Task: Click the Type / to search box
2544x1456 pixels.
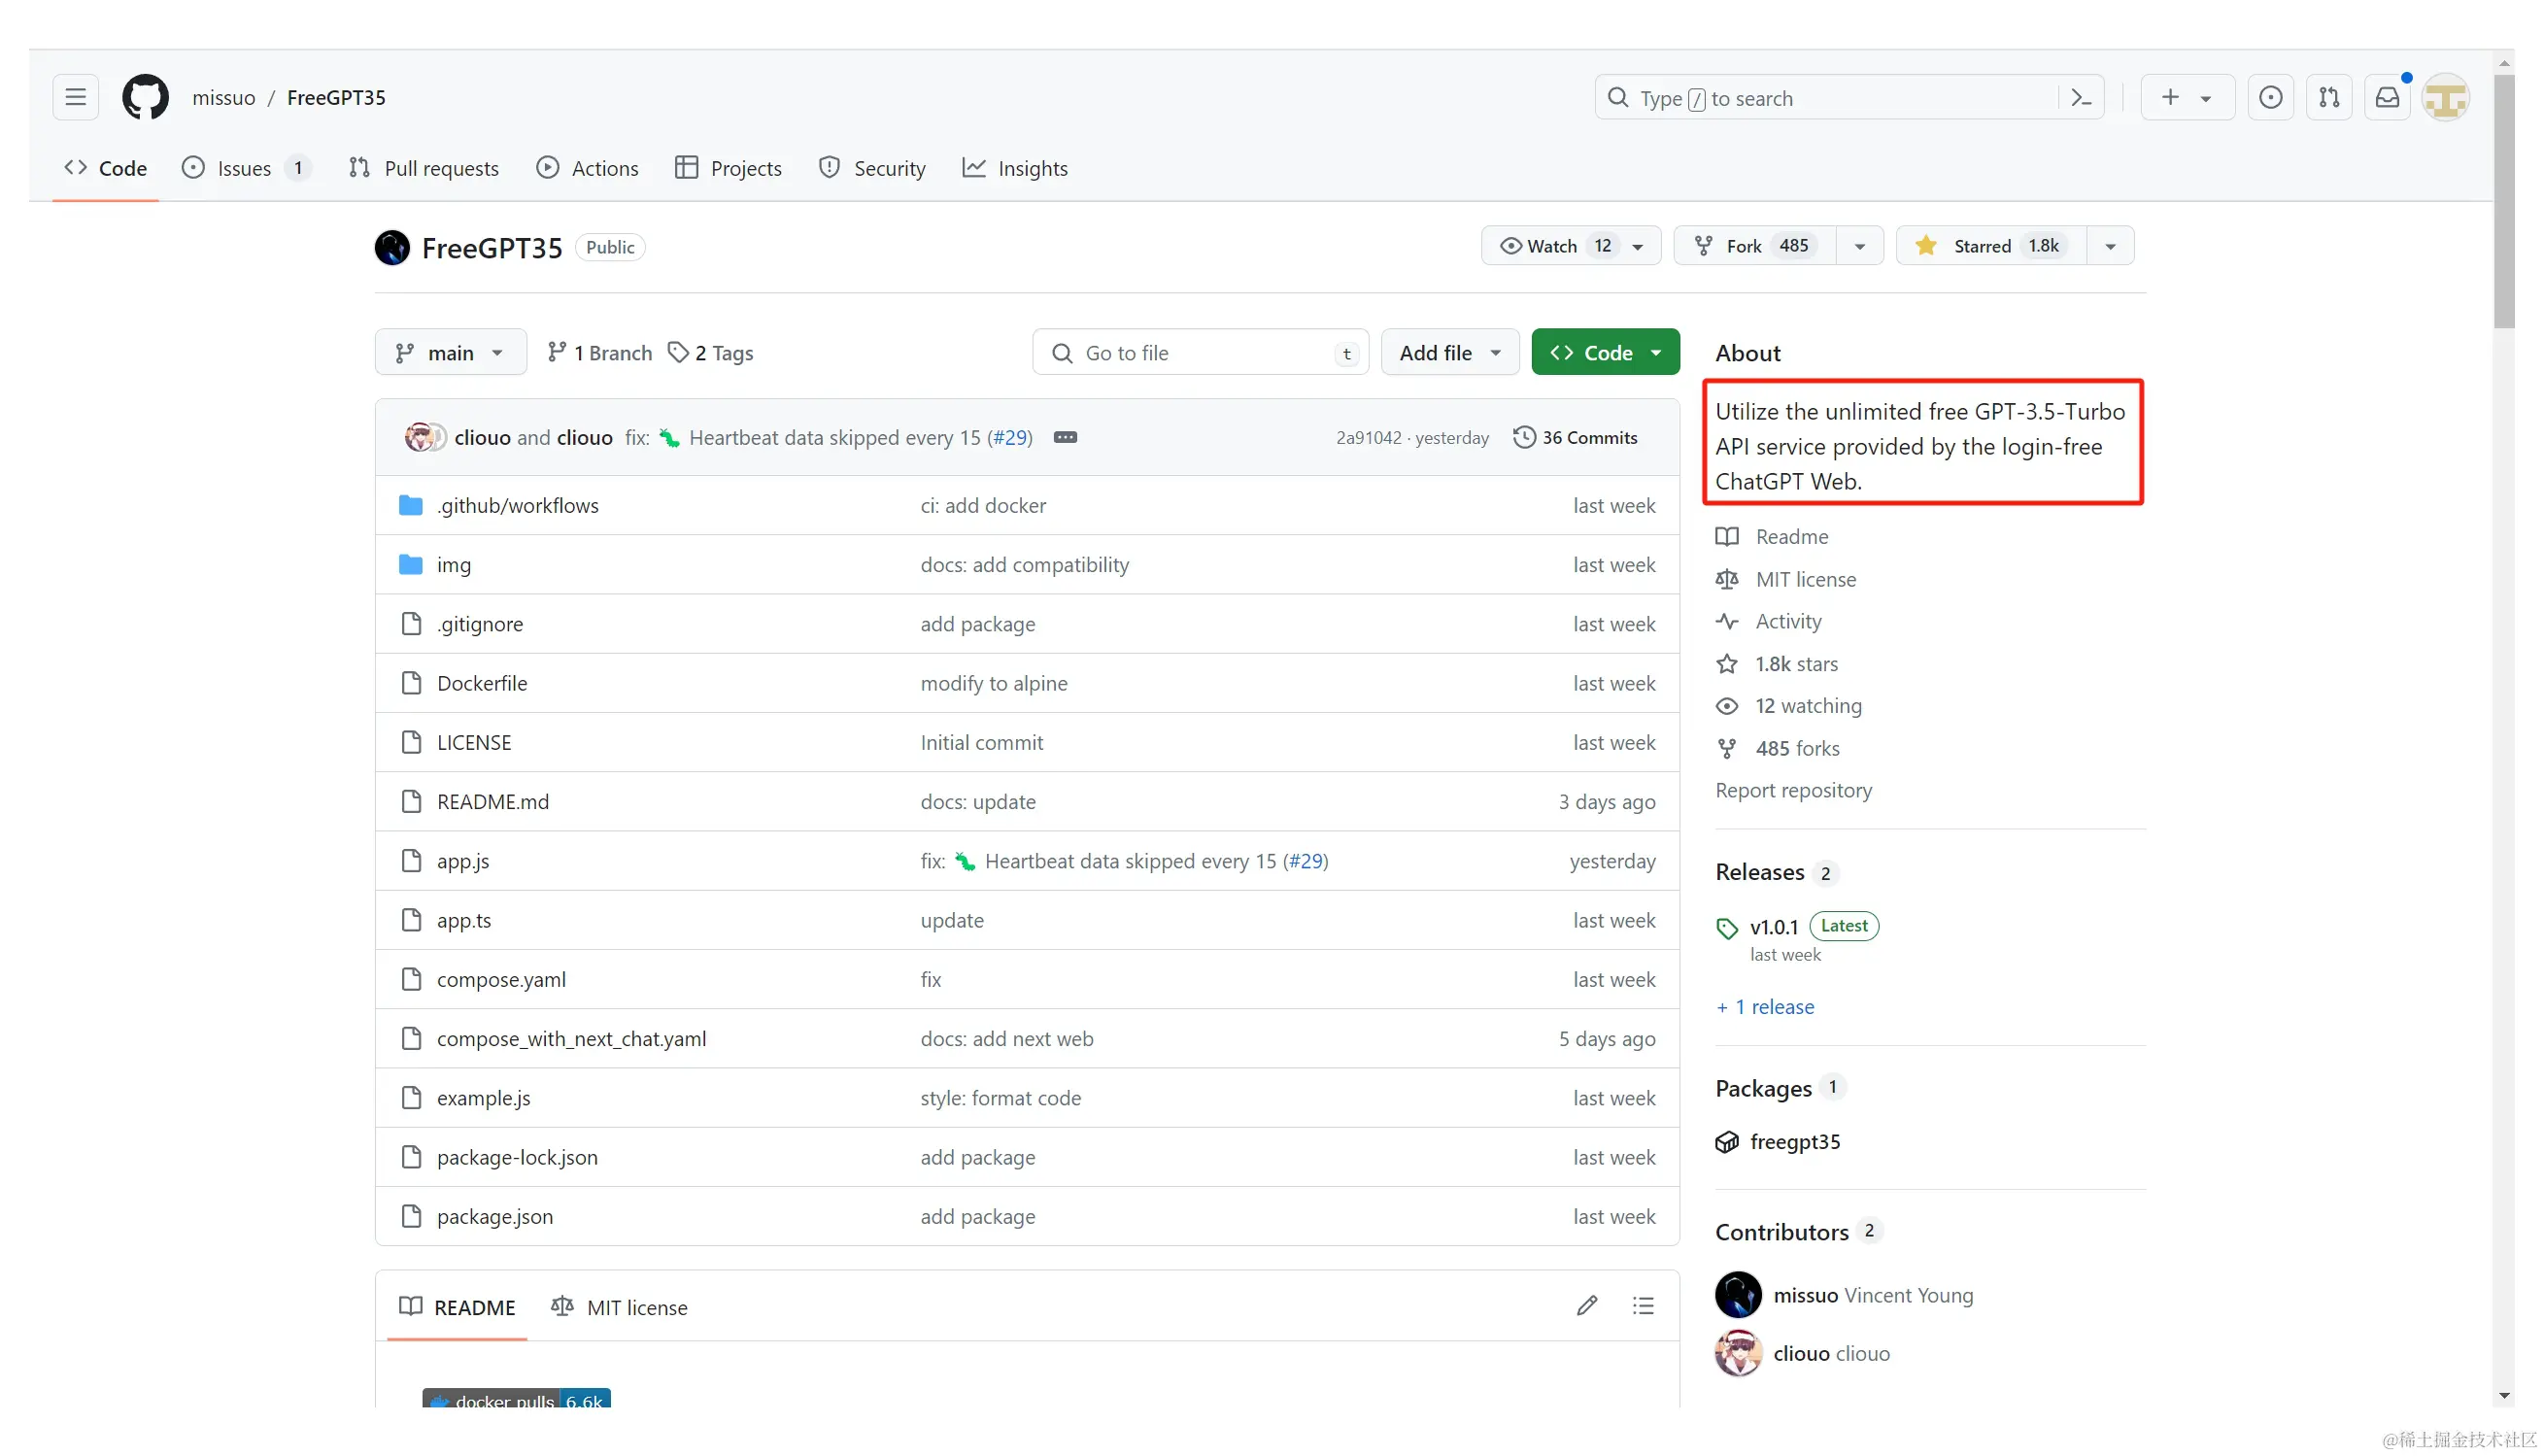Action: [1849, 97]
